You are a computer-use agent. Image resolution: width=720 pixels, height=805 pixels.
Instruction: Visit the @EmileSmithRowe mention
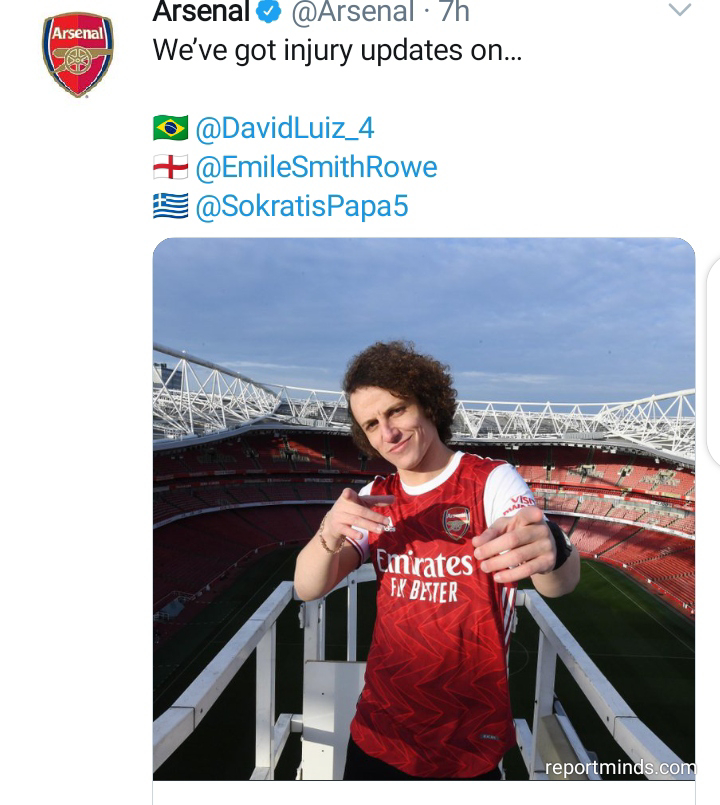(x=316, y=167)
